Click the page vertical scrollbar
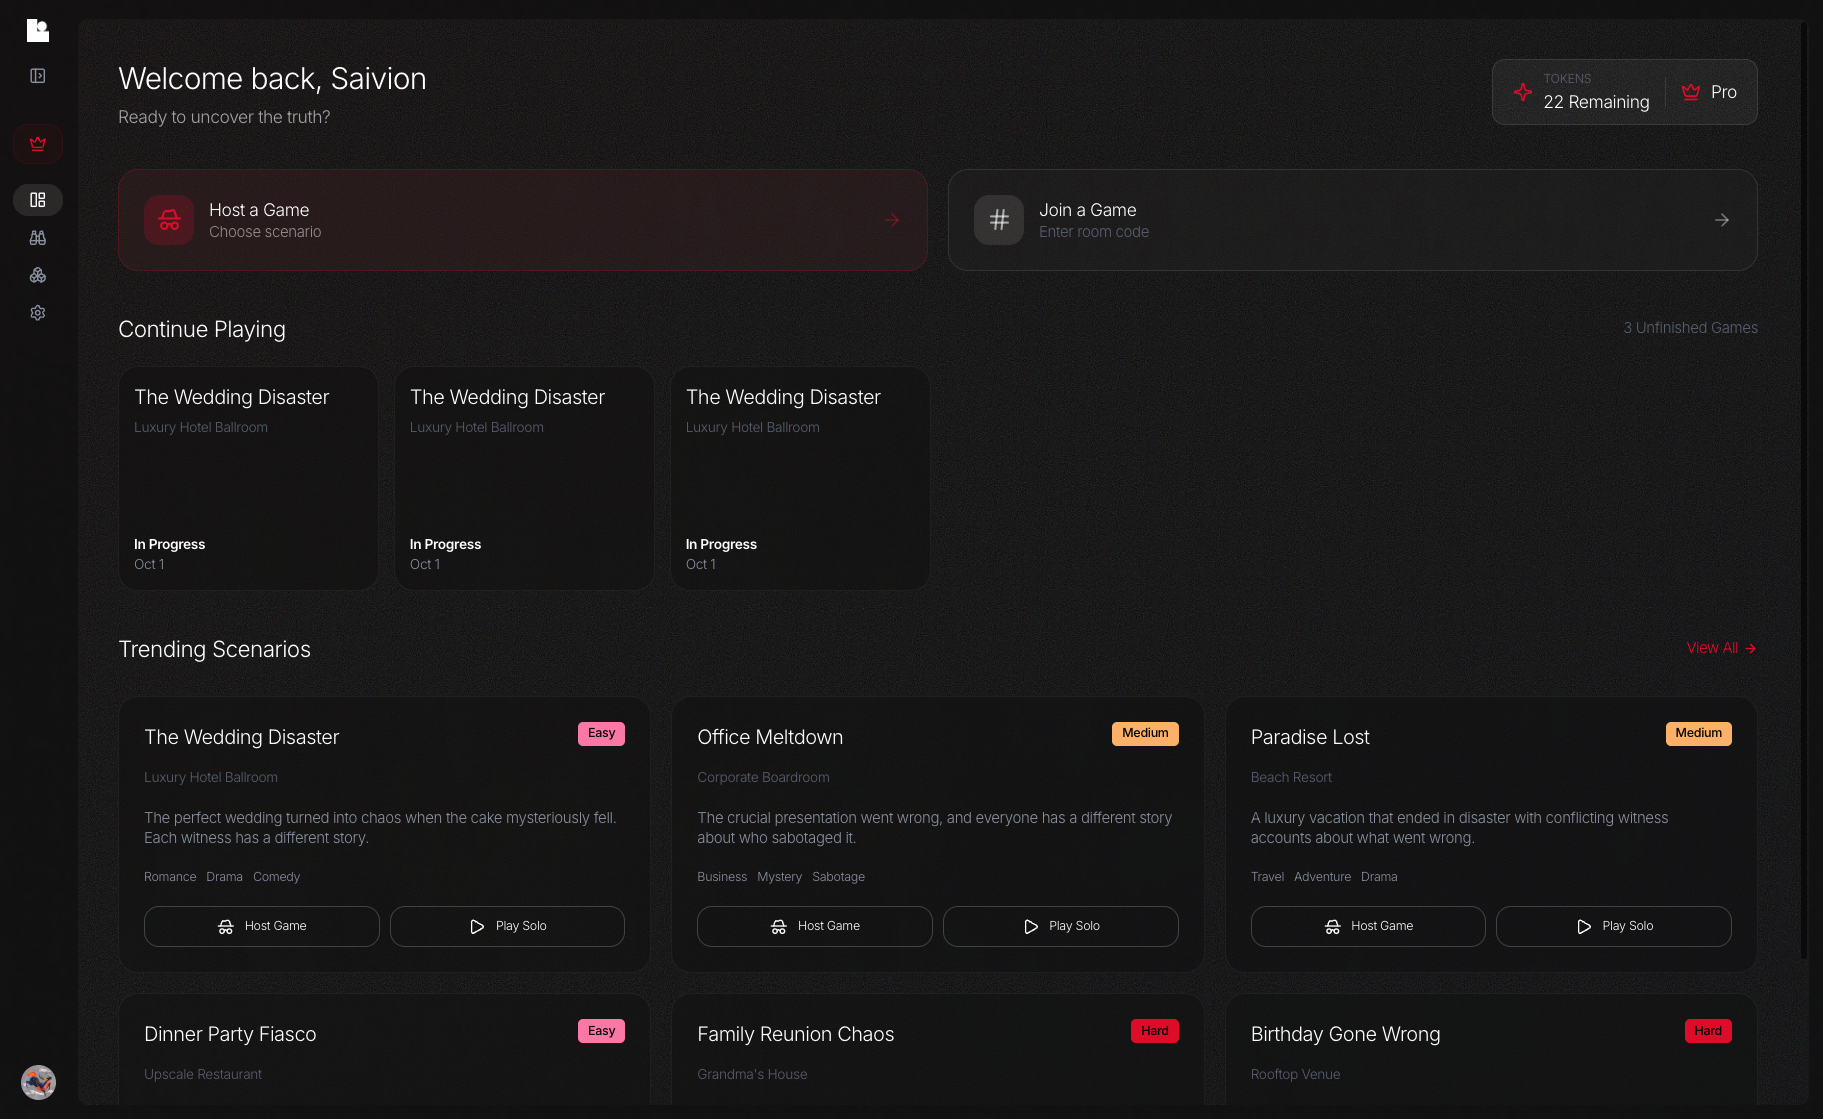Viewport: 1823px width, 1119px height. click(x=1804, y=490)
